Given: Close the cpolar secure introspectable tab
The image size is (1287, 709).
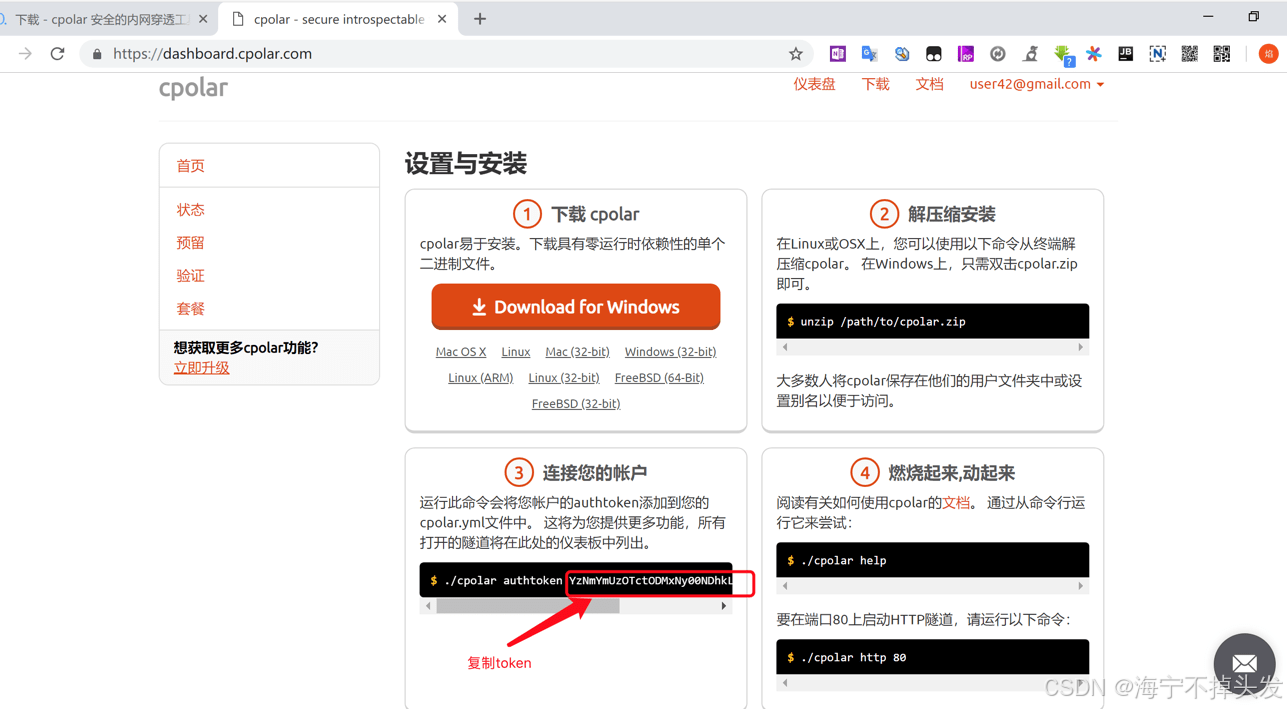Looking at the screenshot, I should 442,19.
